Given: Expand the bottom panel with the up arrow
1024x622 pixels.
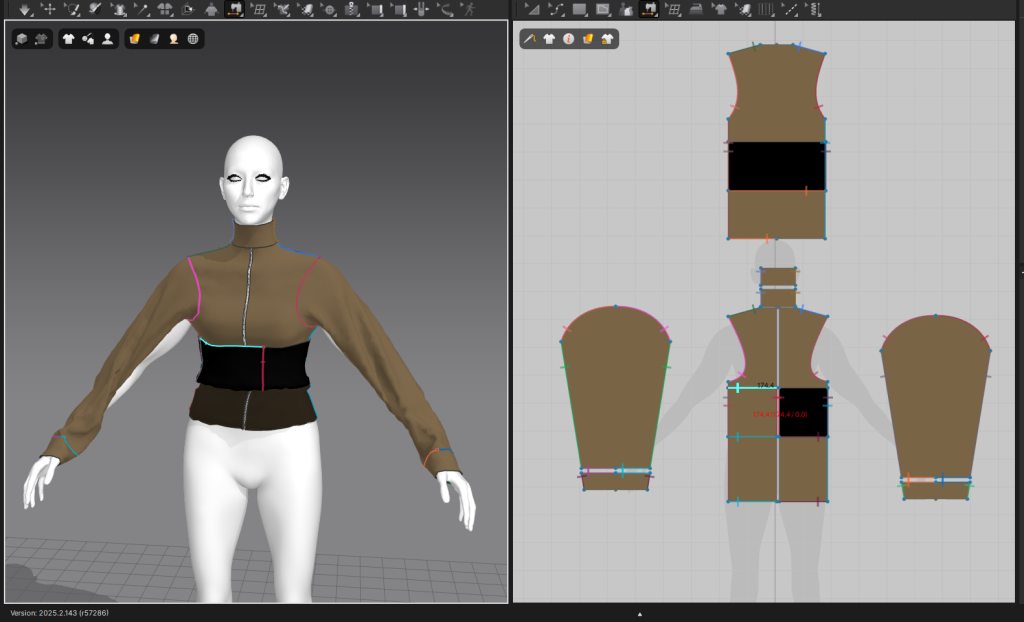Looking at the screenshot, I should pos(640,613).
